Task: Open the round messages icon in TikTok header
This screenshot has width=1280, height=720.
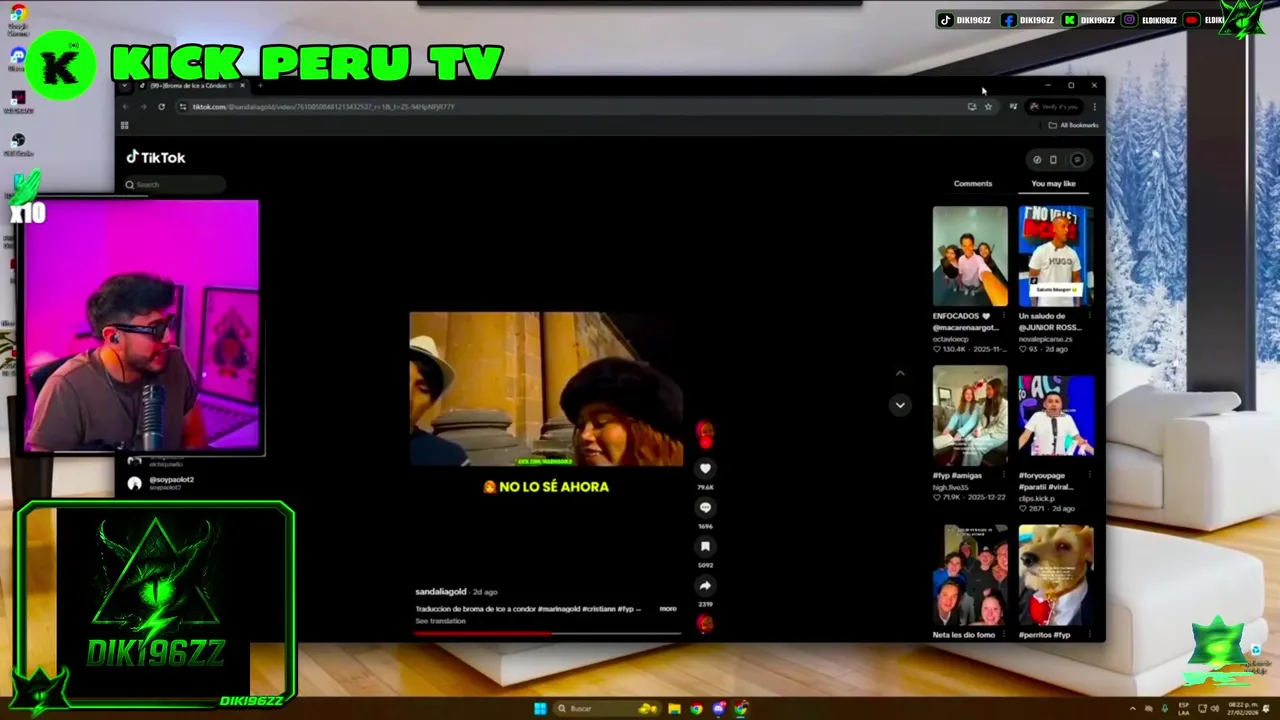Action: 1078,160
